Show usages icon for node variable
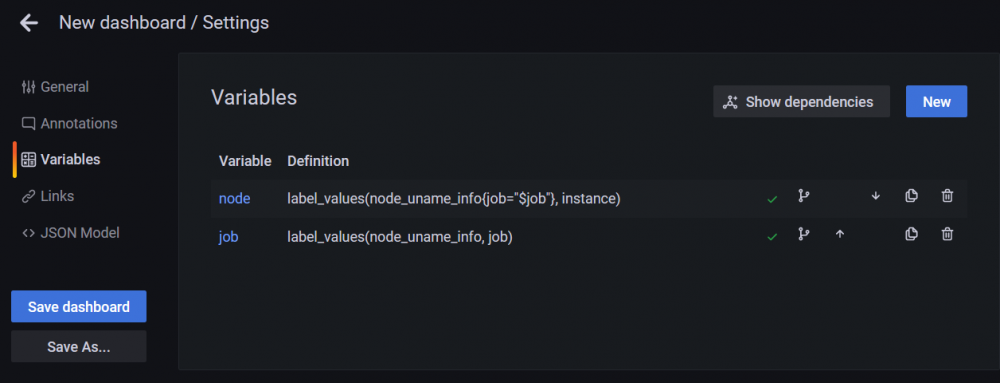 (803, 196)
